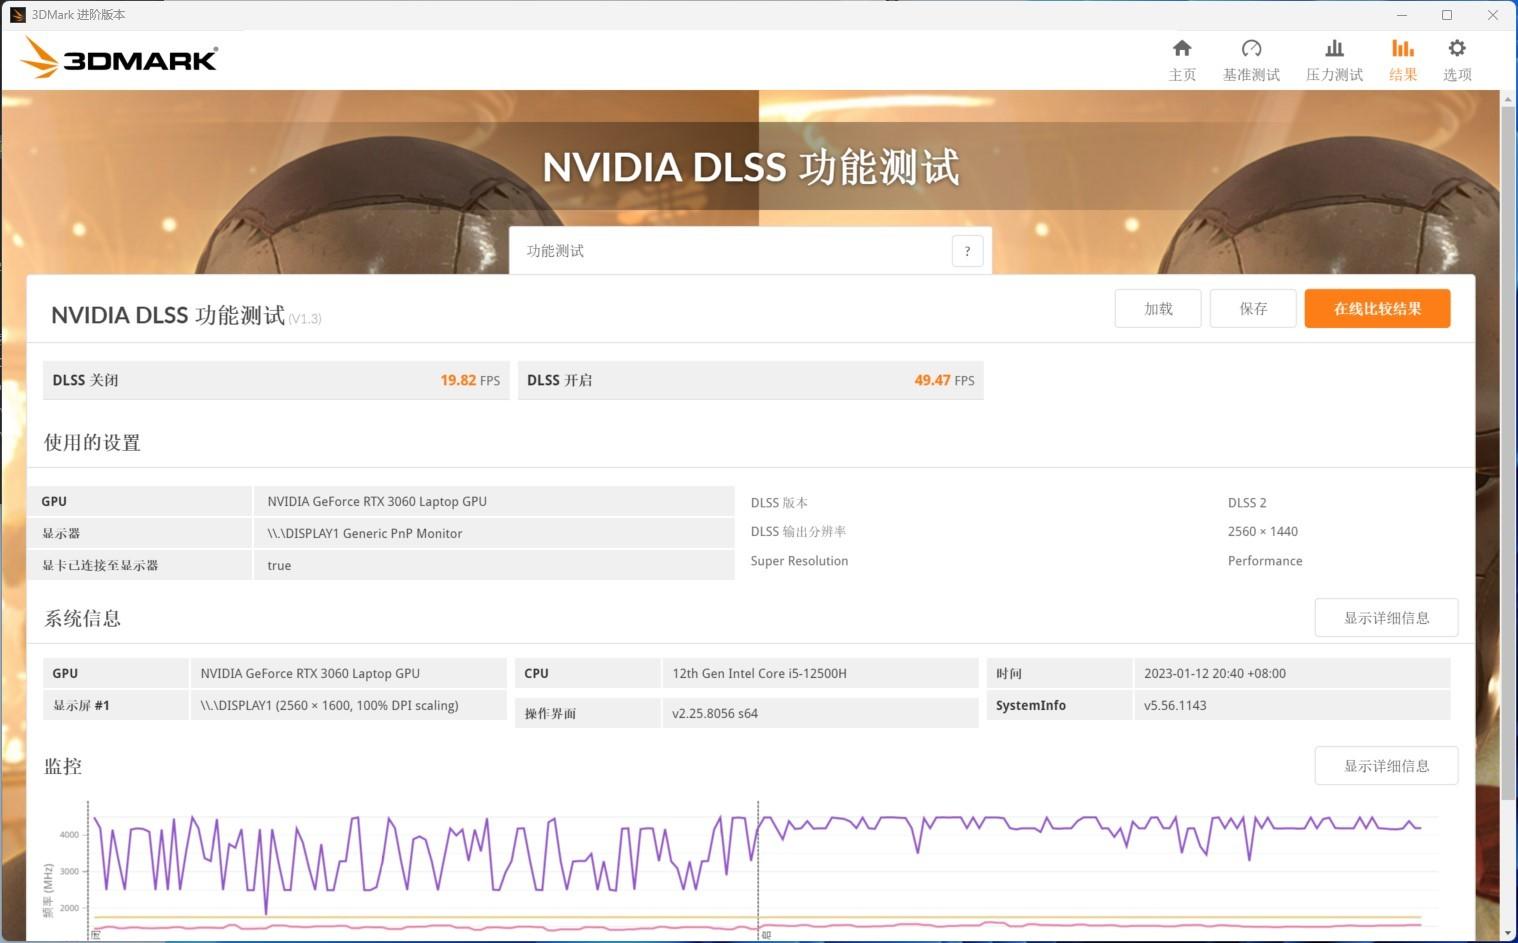
Task: Go to the 主页 home icon
Action: click(x=1182, y=49)
